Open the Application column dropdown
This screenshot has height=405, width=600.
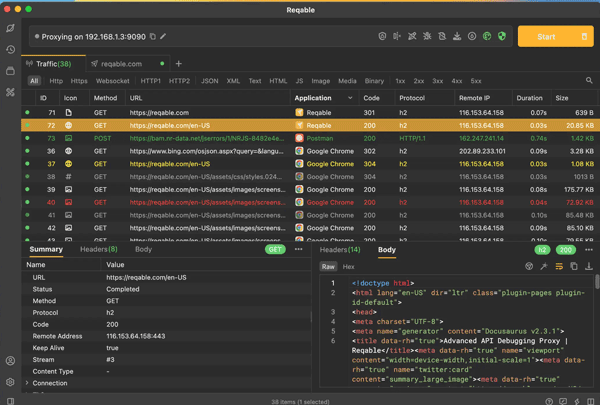point(350,98)
